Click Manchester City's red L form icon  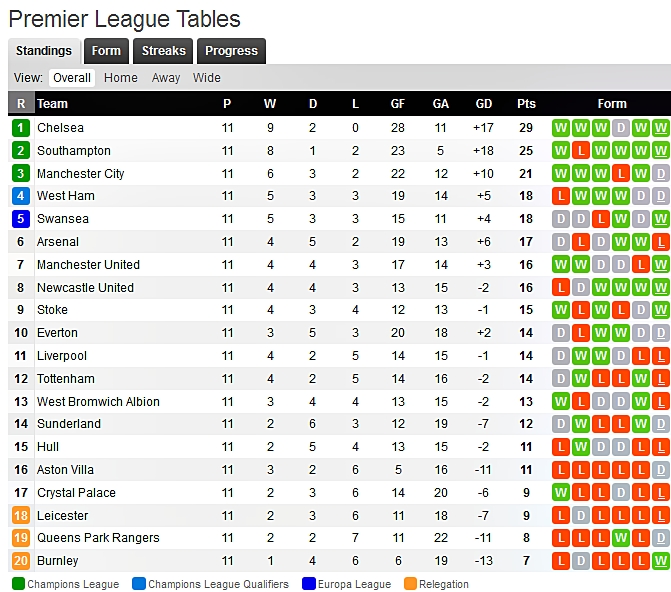621,173
